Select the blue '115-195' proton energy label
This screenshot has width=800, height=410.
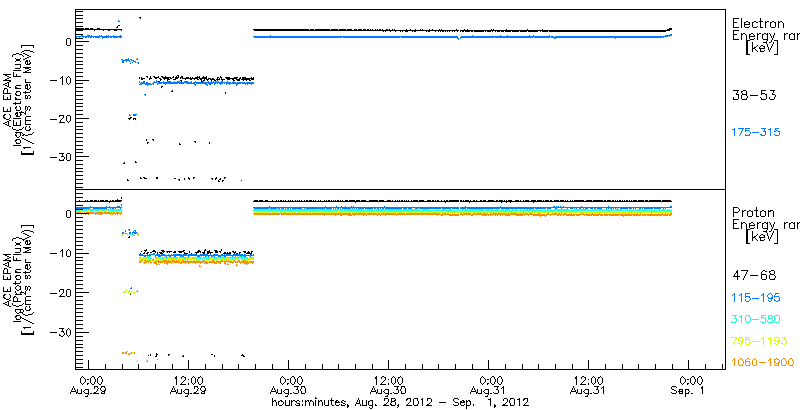click(756, 298)
